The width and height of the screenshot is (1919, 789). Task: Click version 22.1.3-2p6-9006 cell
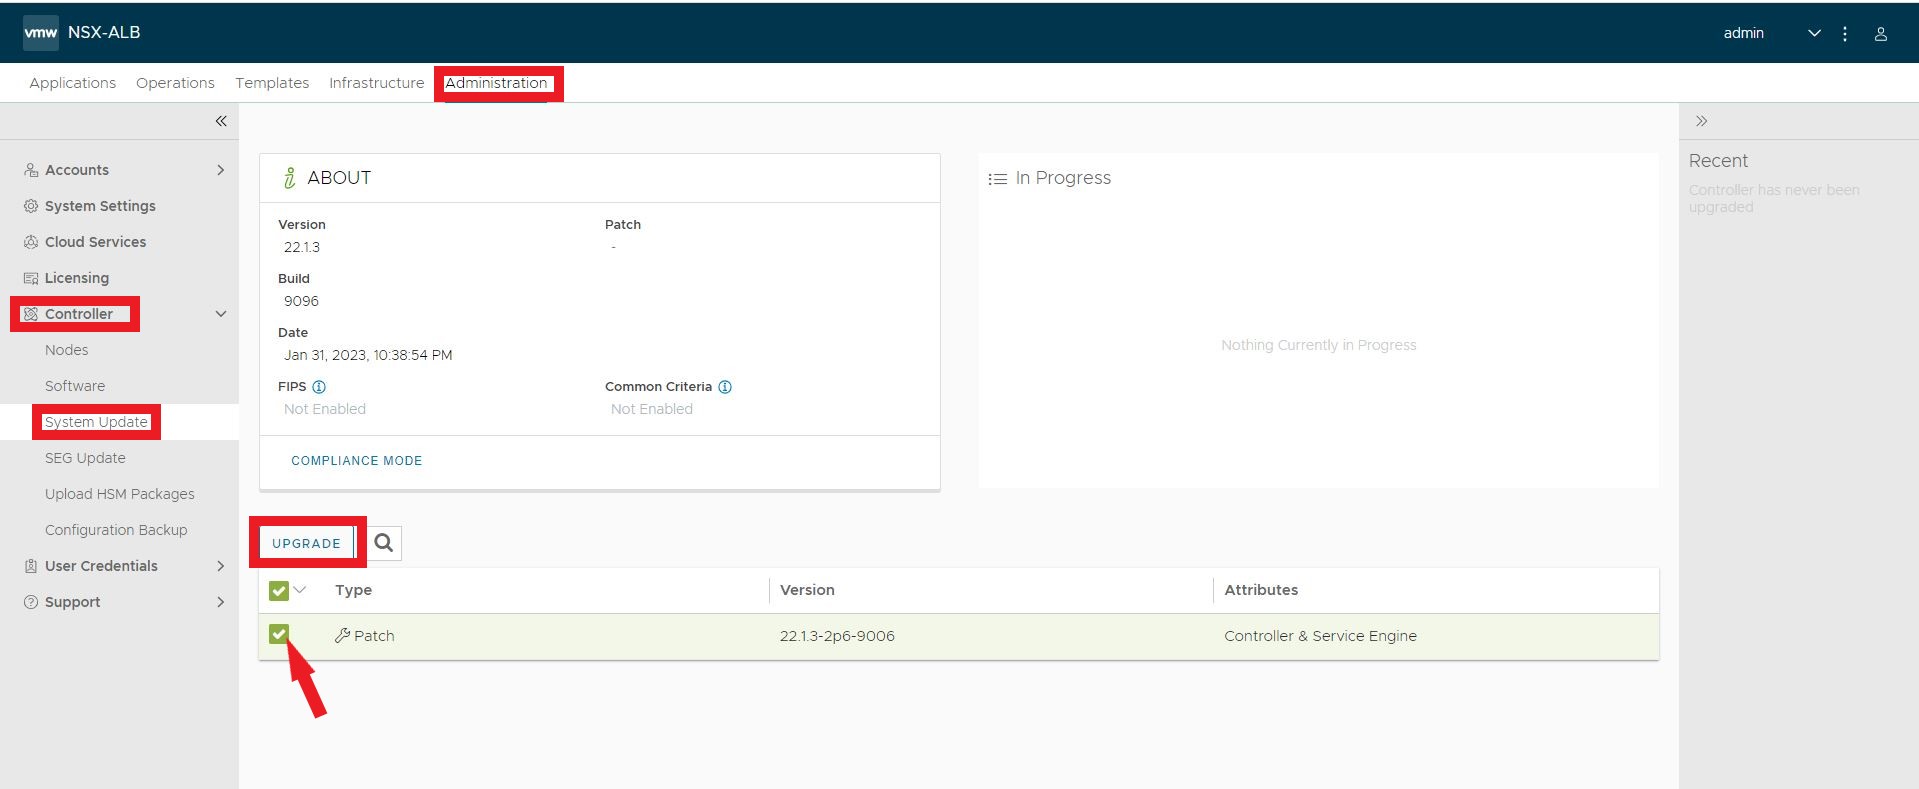(837, 636)
